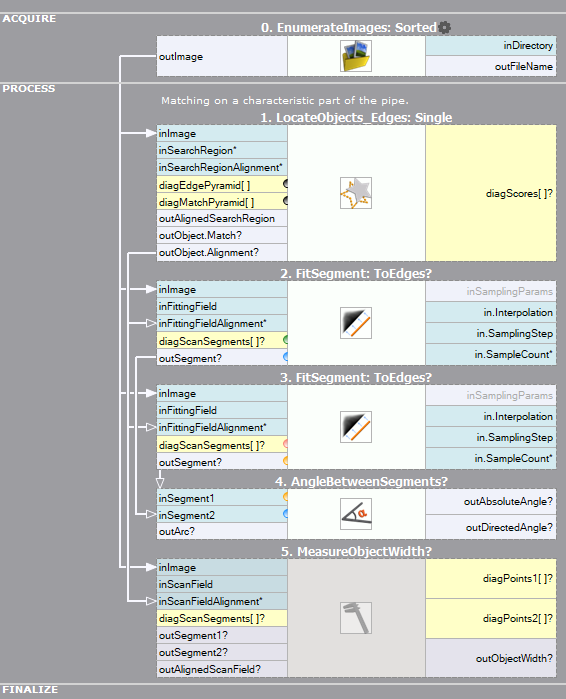Select the ACQUIRE section header
Image resolution: width=566 pixels, height=699 pixels.
coord(29,19)
